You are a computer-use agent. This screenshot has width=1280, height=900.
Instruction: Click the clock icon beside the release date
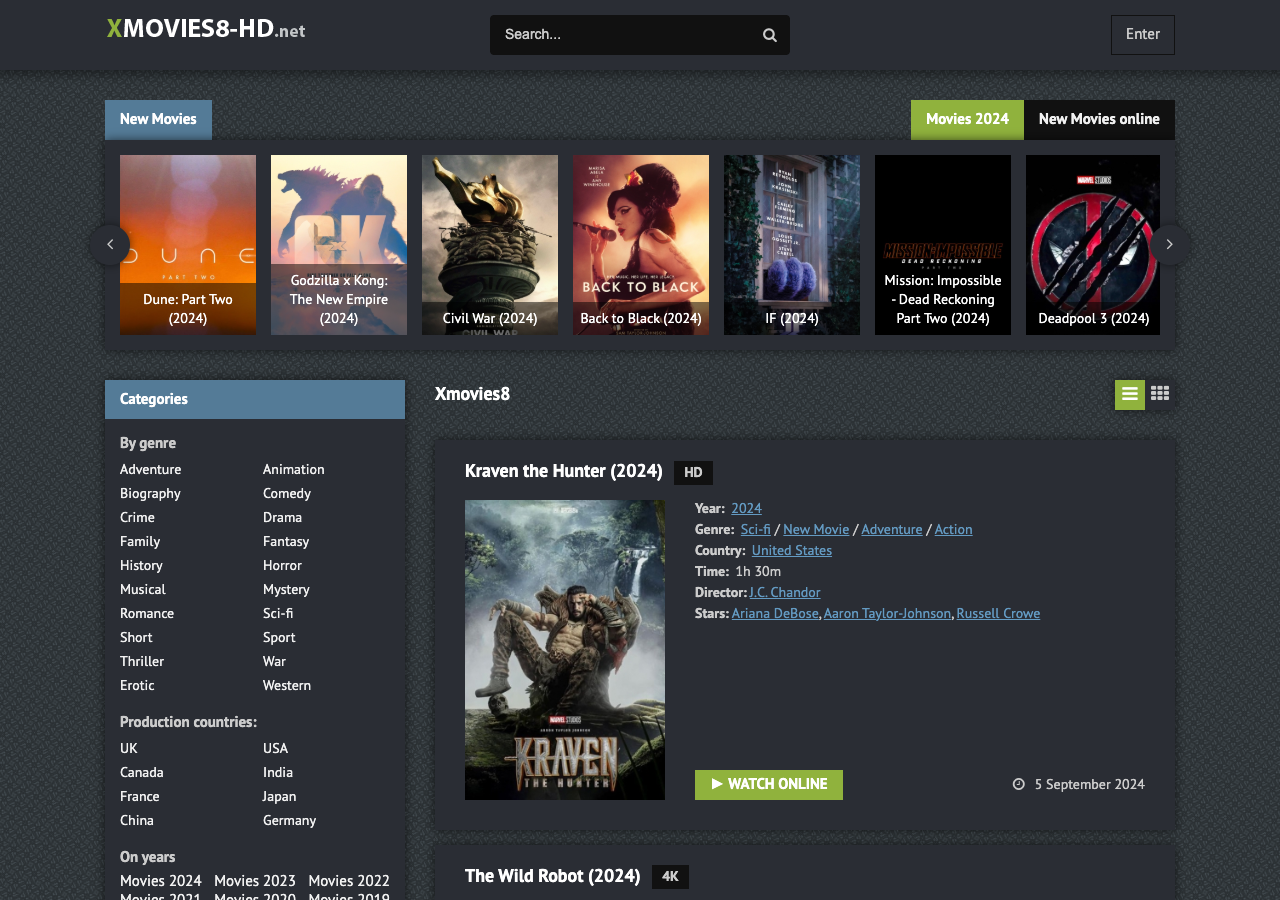(x=1017, y=784)
